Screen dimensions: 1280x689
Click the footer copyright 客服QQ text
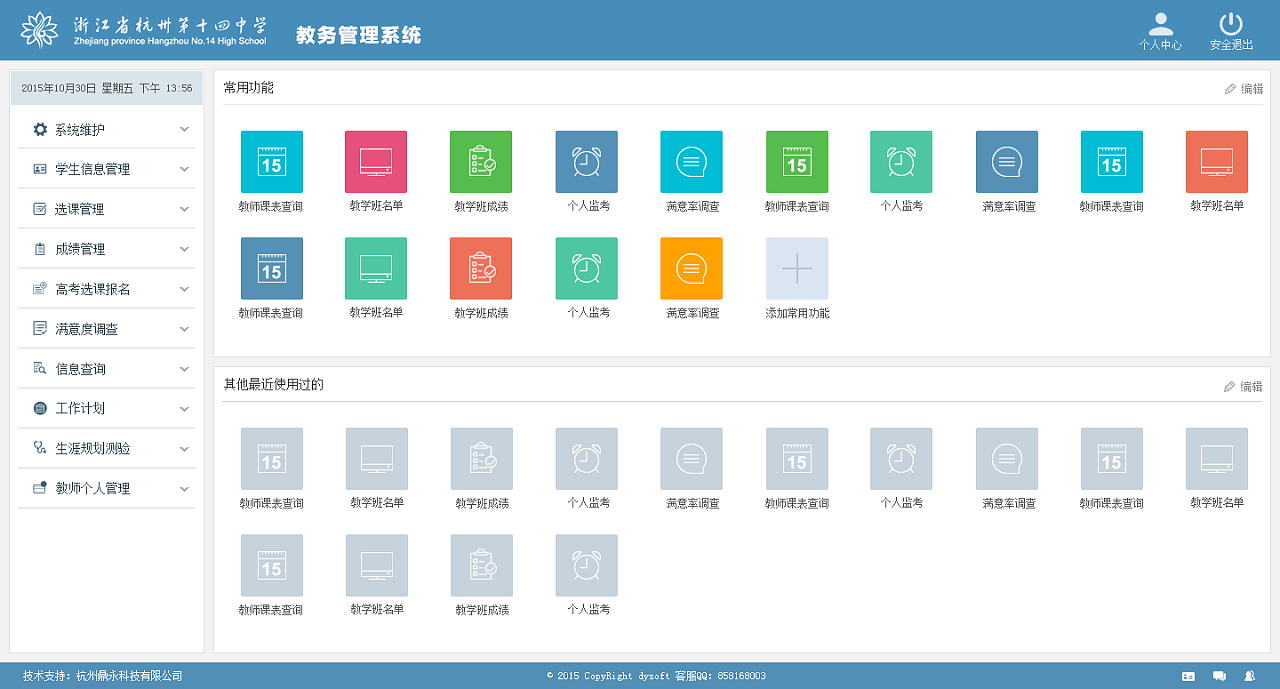720,676
